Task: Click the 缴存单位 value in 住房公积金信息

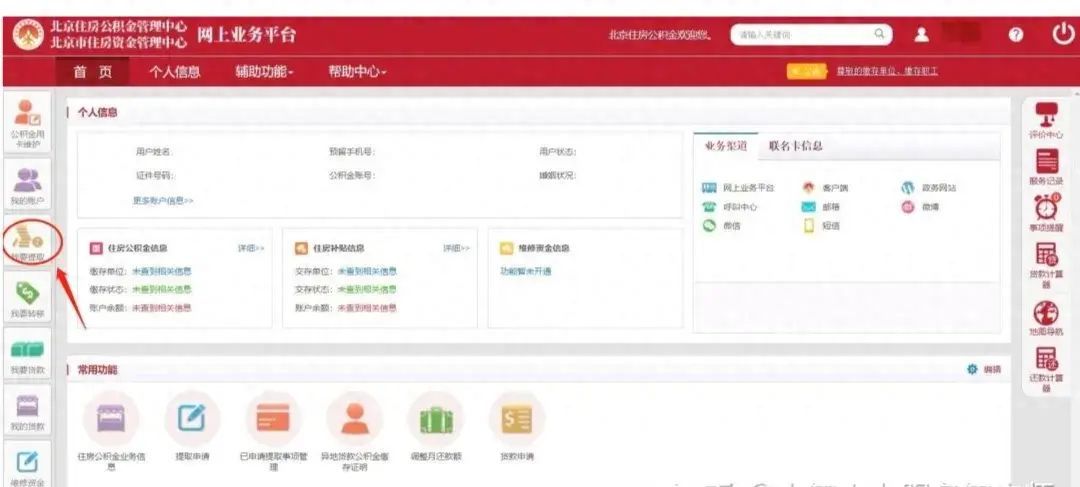Action: (x=162, y=271)
